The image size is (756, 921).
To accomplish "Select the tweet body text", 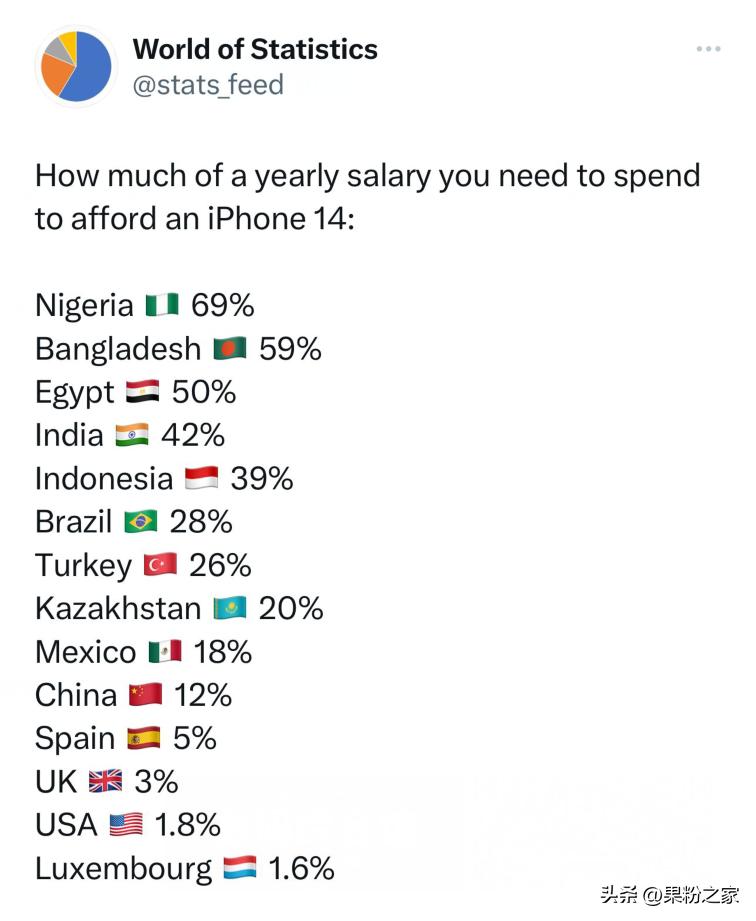I will point(368,196).
